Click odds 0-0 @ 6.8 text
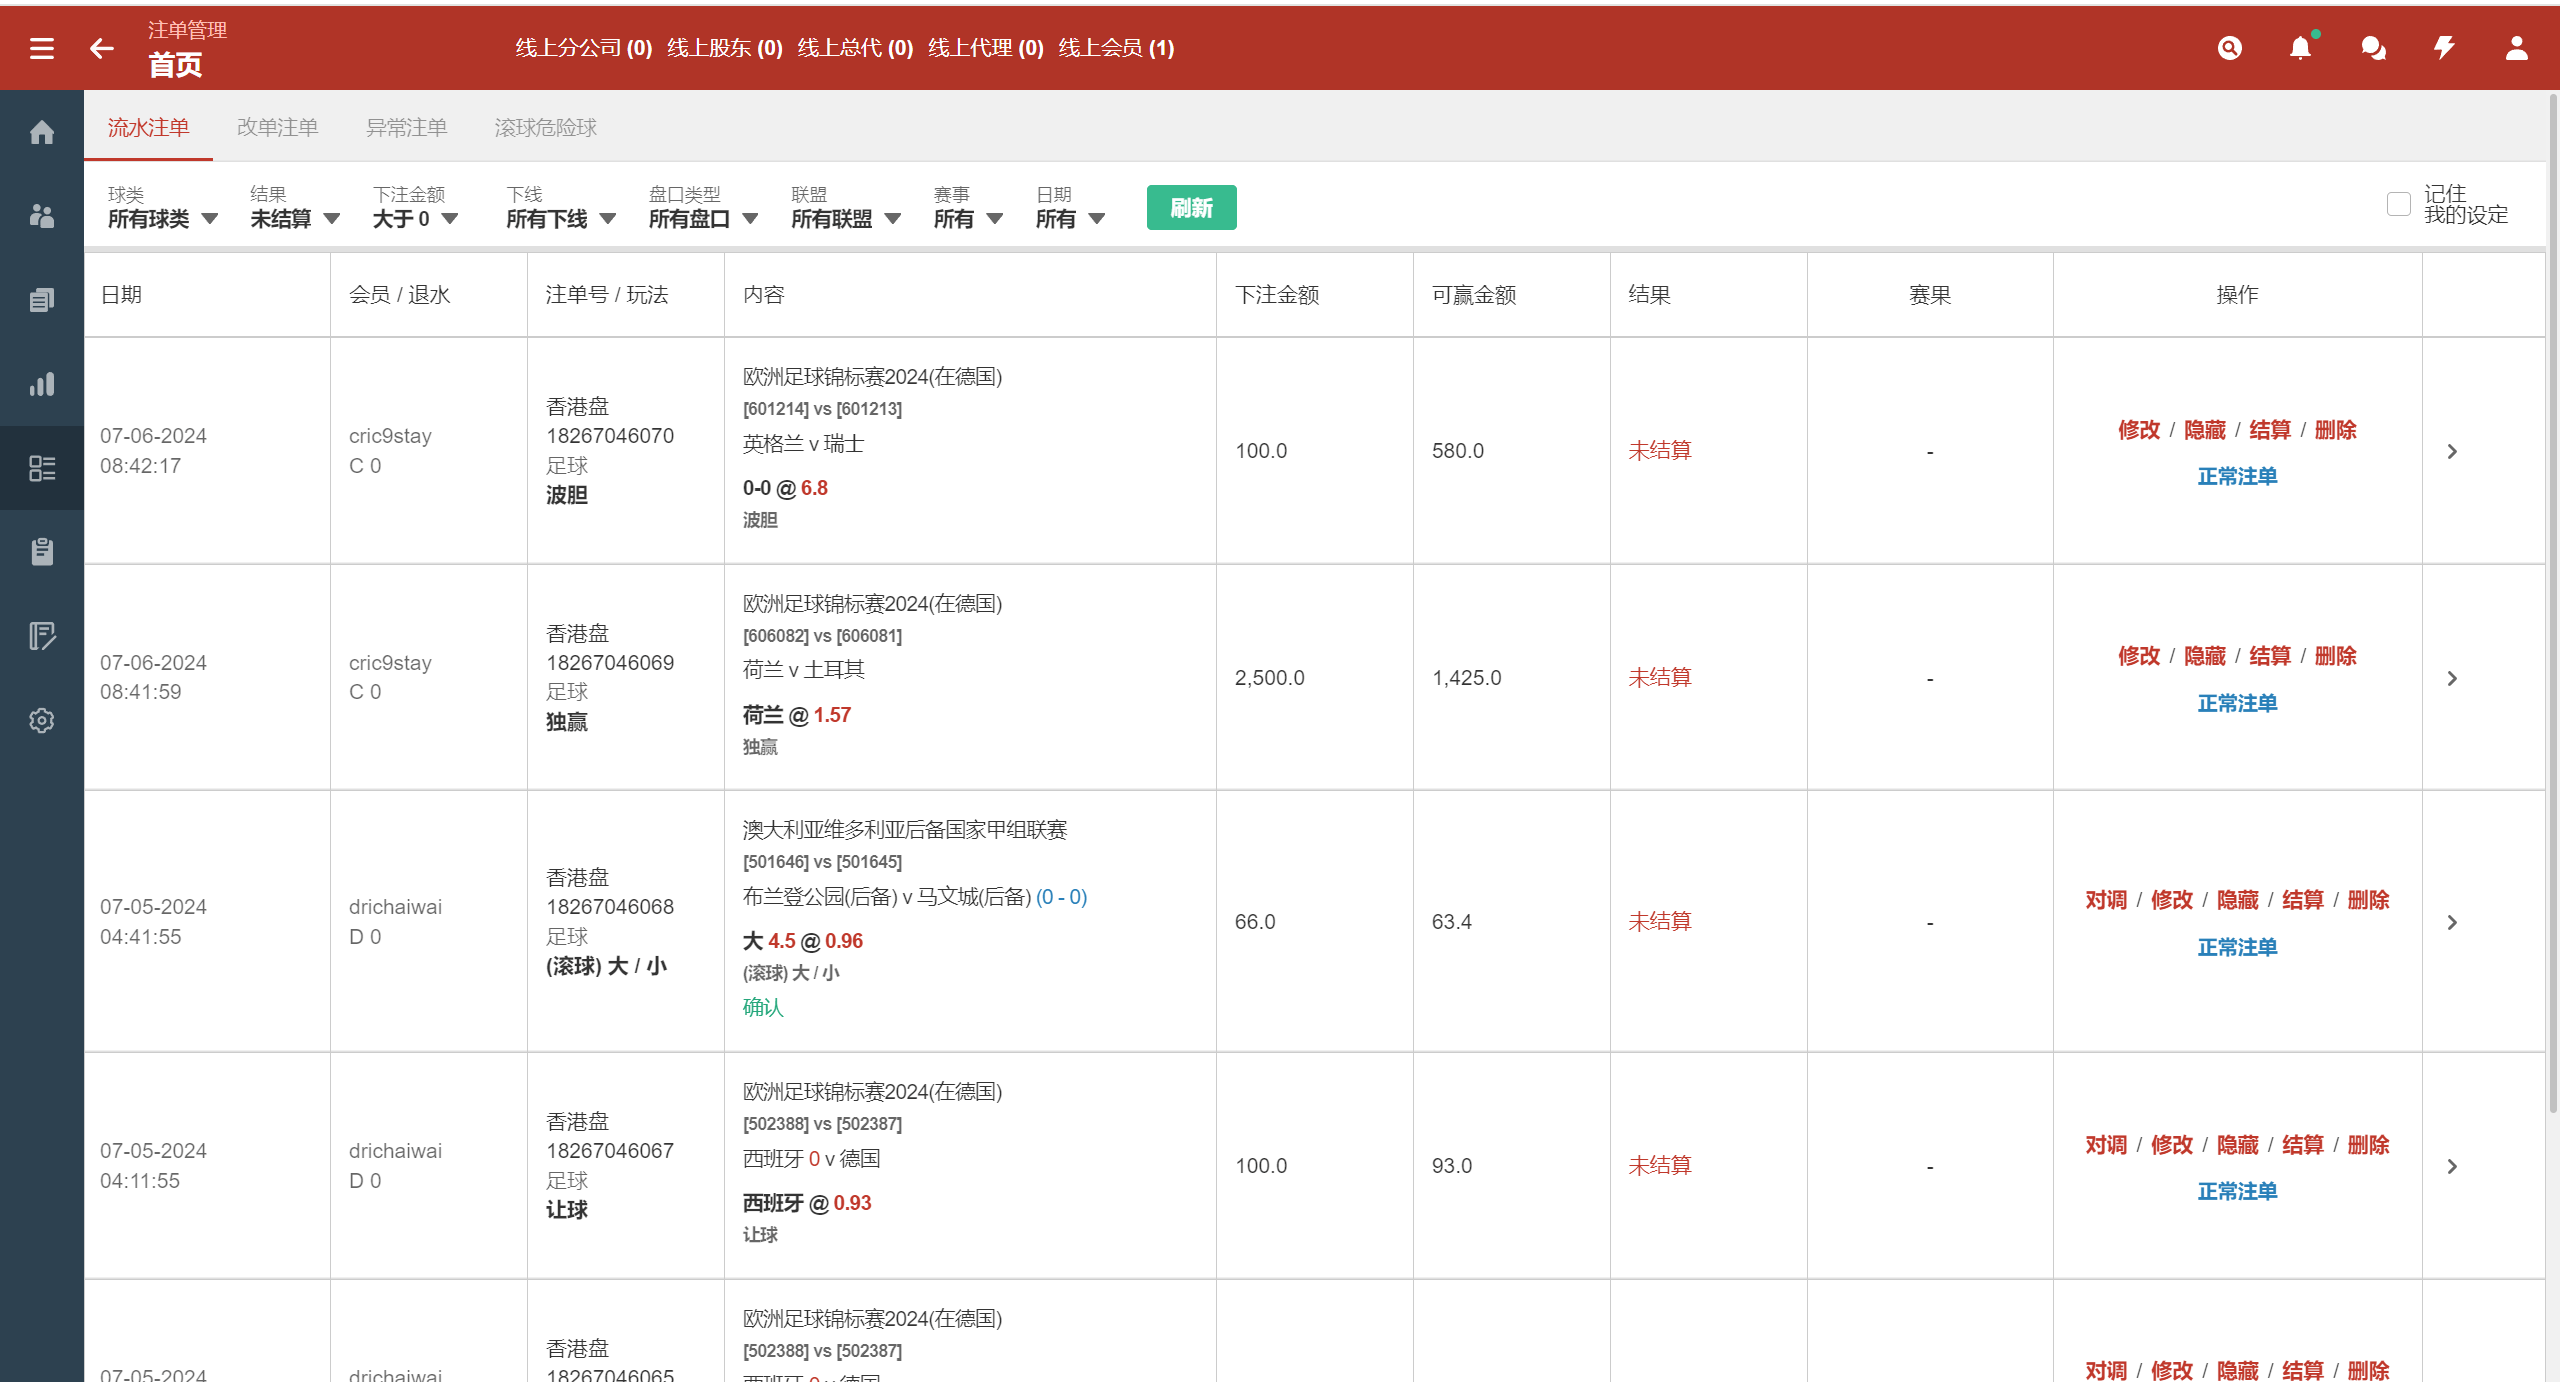 click(x=785, y=488)
